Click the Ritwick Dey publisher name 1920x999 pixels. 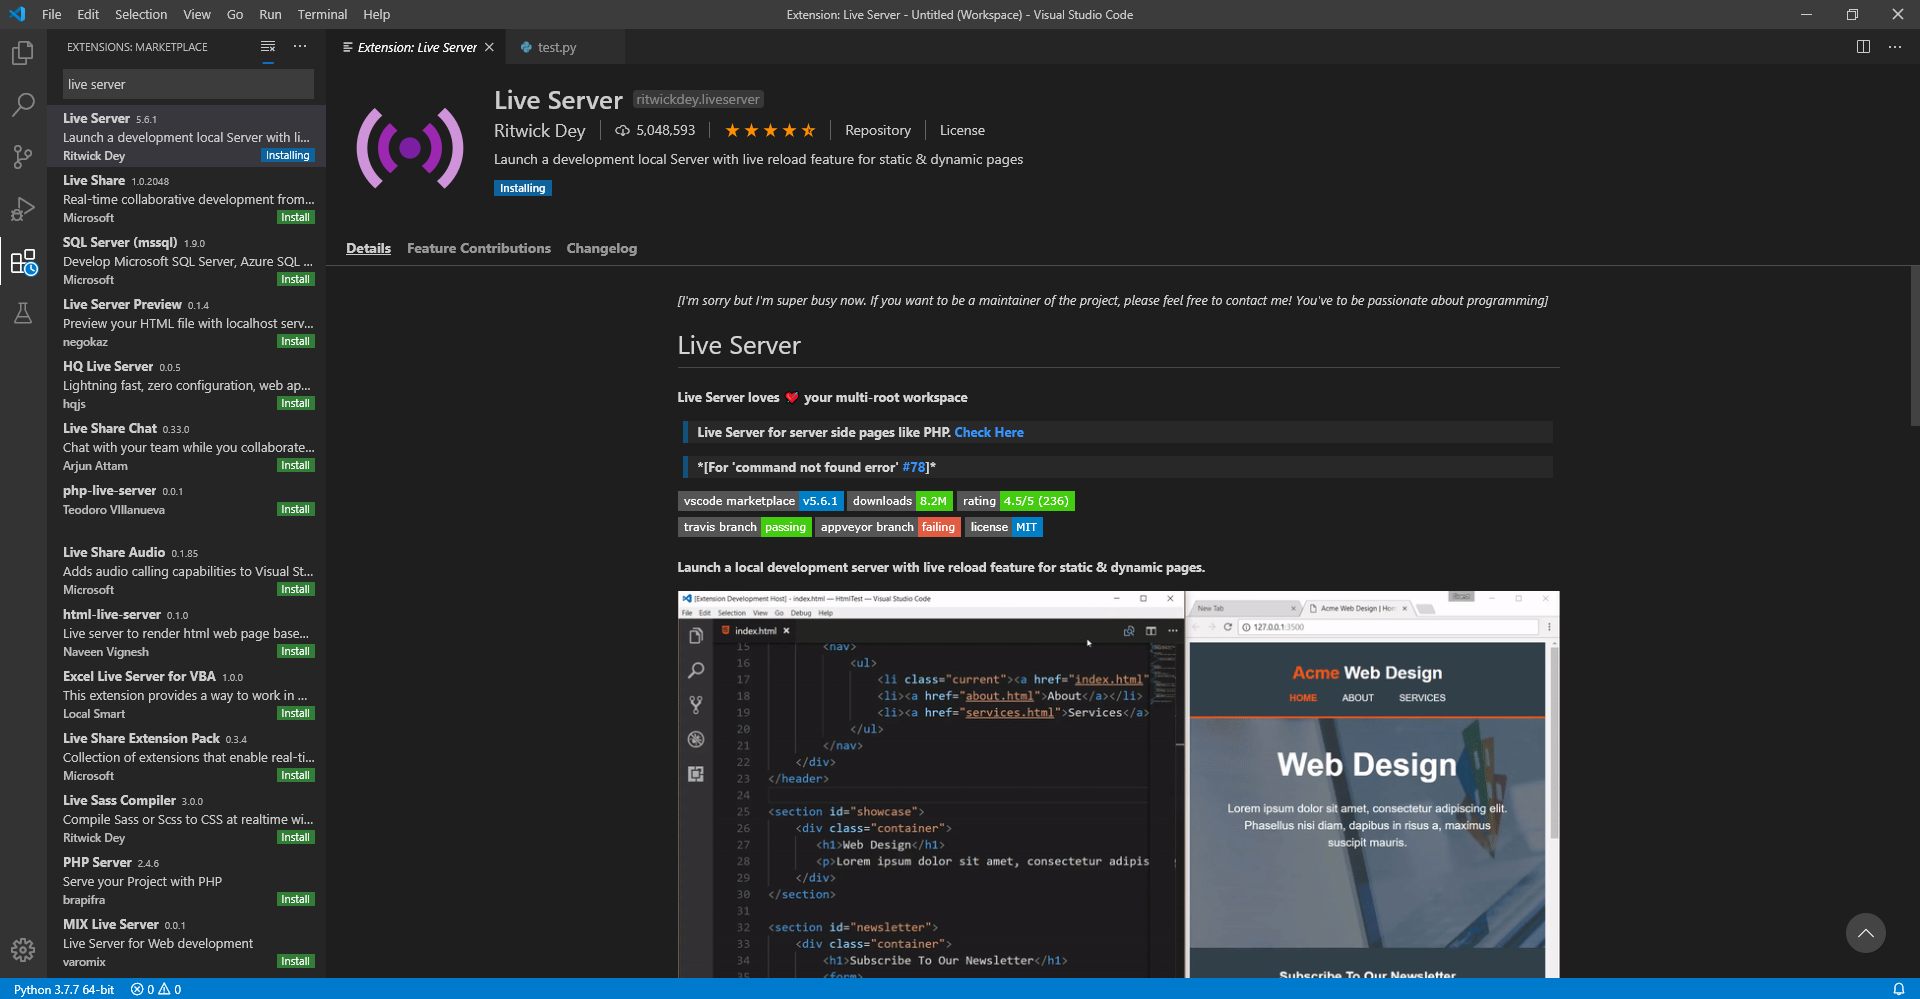539,130
